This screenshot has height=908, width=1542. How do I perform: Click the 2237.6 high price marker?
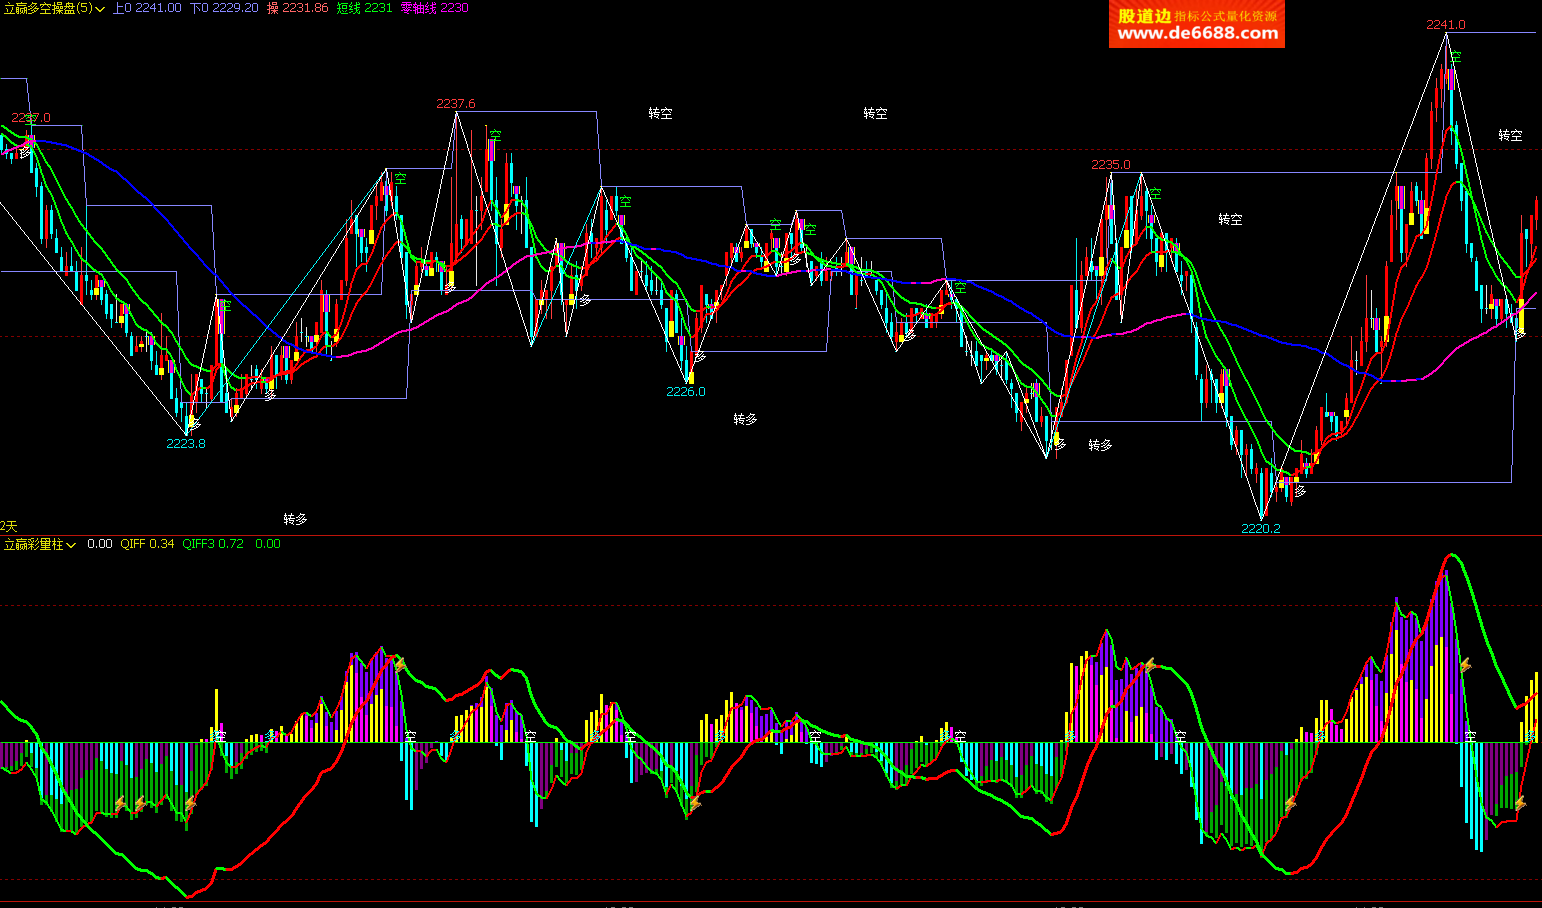point(456,104)
